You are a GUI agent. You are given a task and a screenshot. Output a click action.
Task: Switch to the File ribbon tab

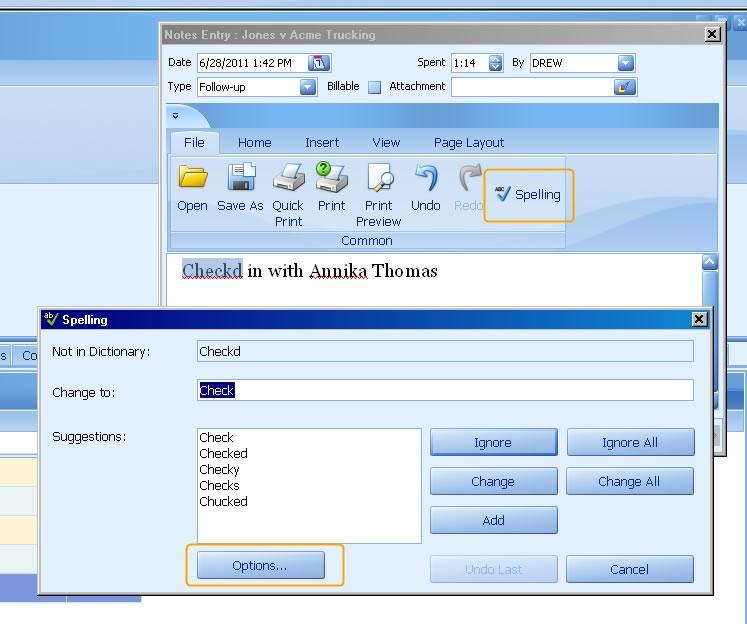pos(194,142)
